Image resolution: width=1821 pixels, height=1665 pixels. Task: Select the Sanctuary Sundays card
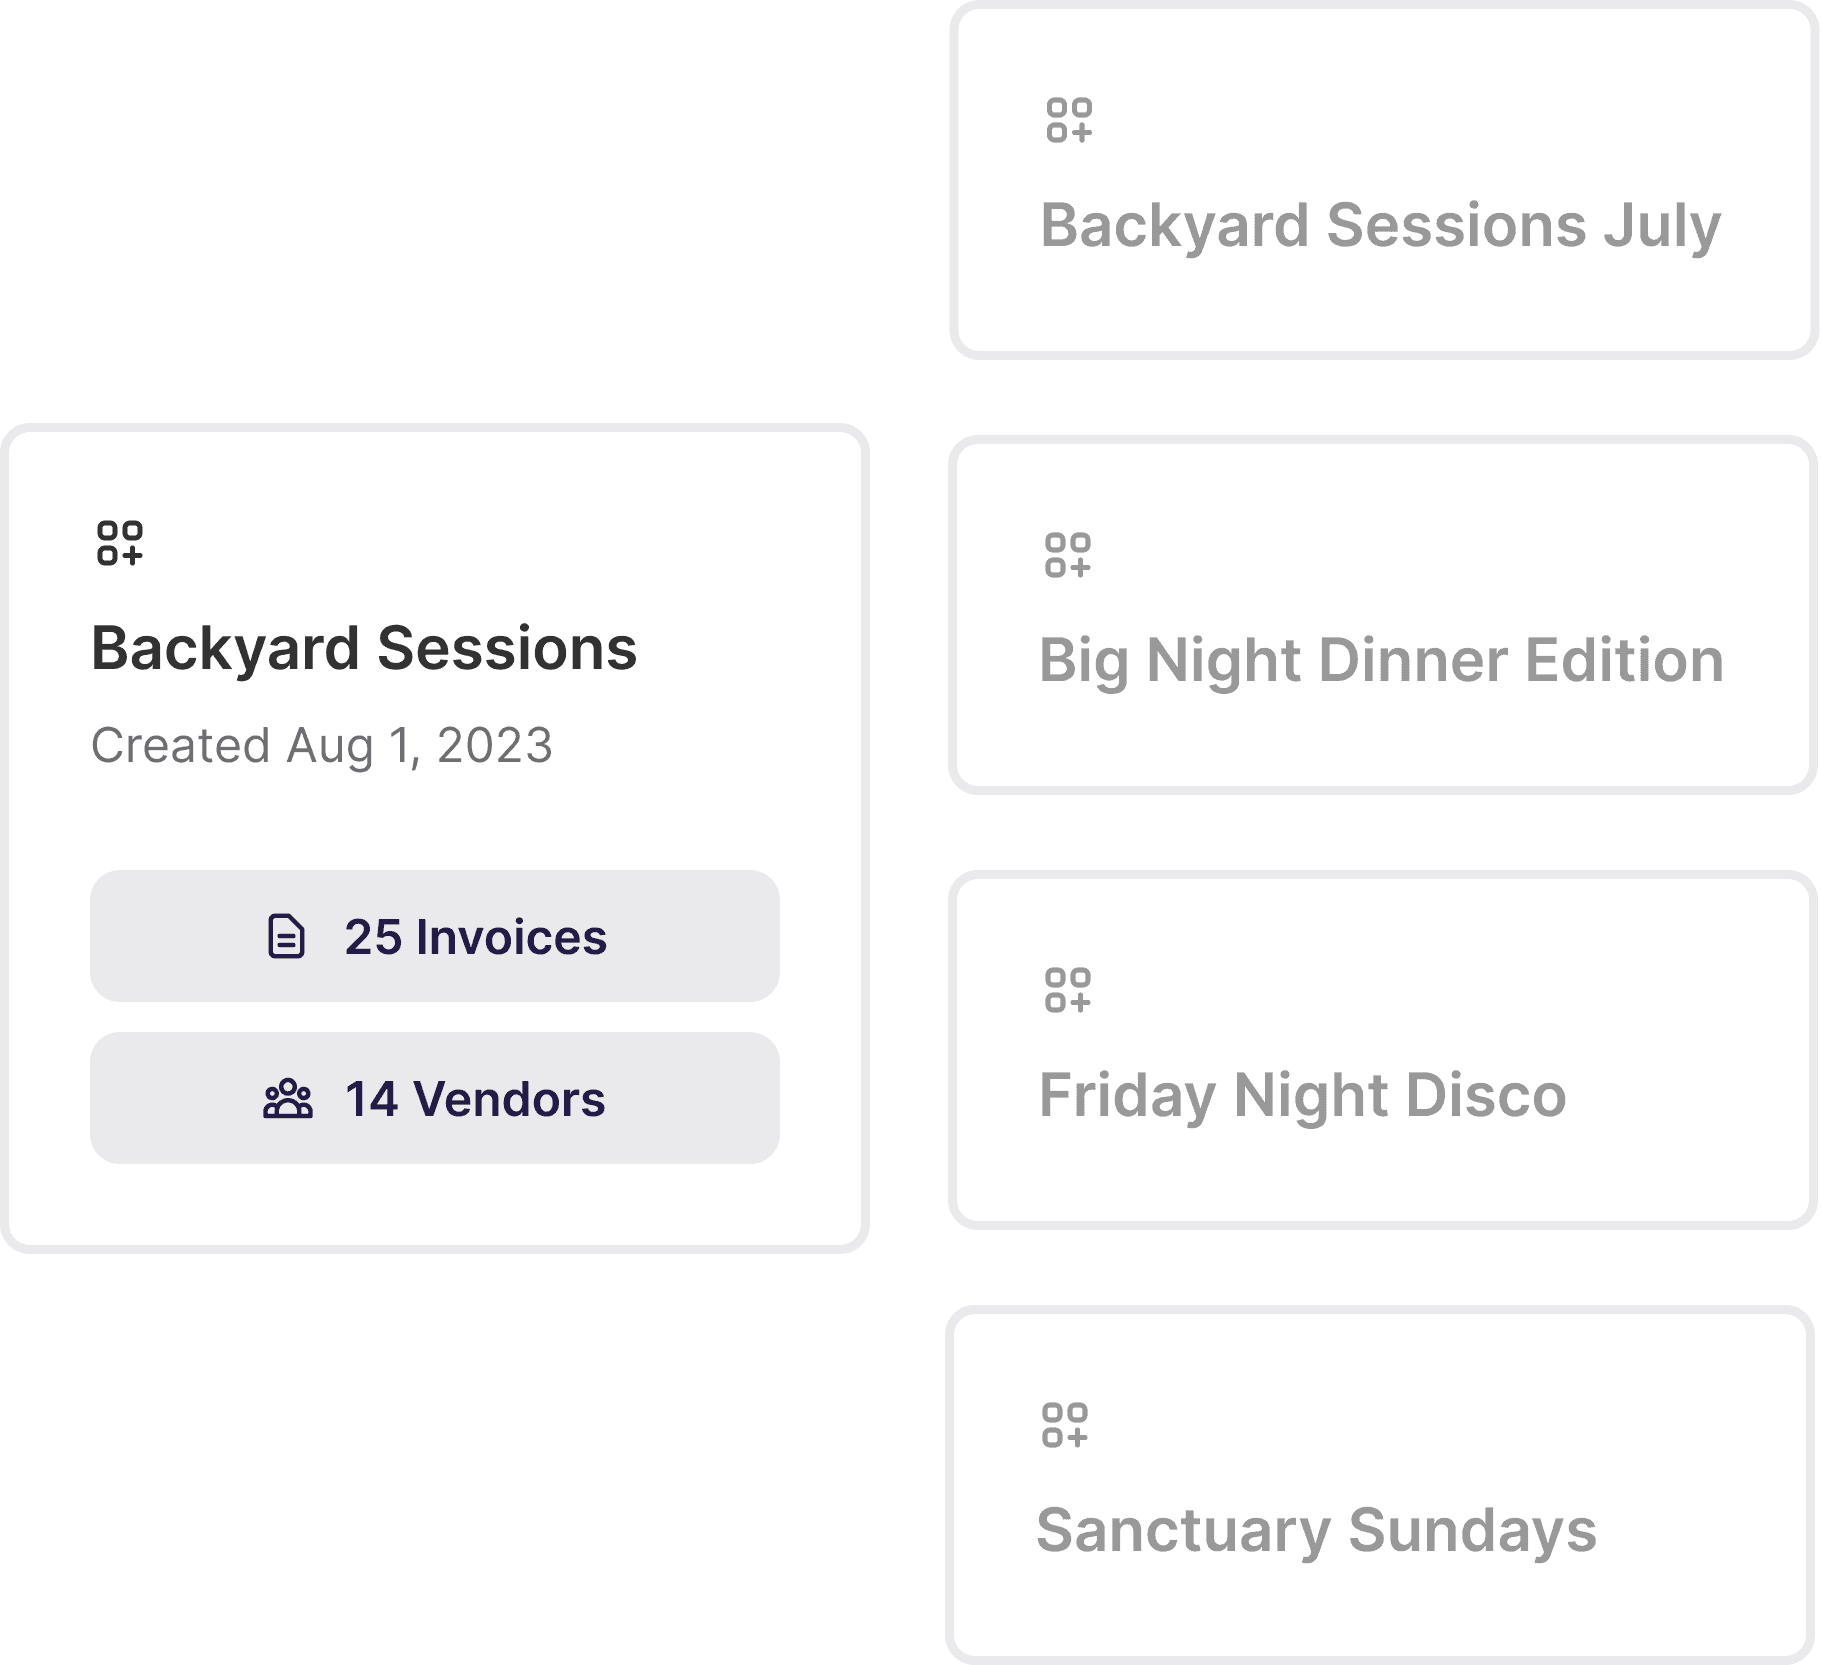(1380, 1485)
